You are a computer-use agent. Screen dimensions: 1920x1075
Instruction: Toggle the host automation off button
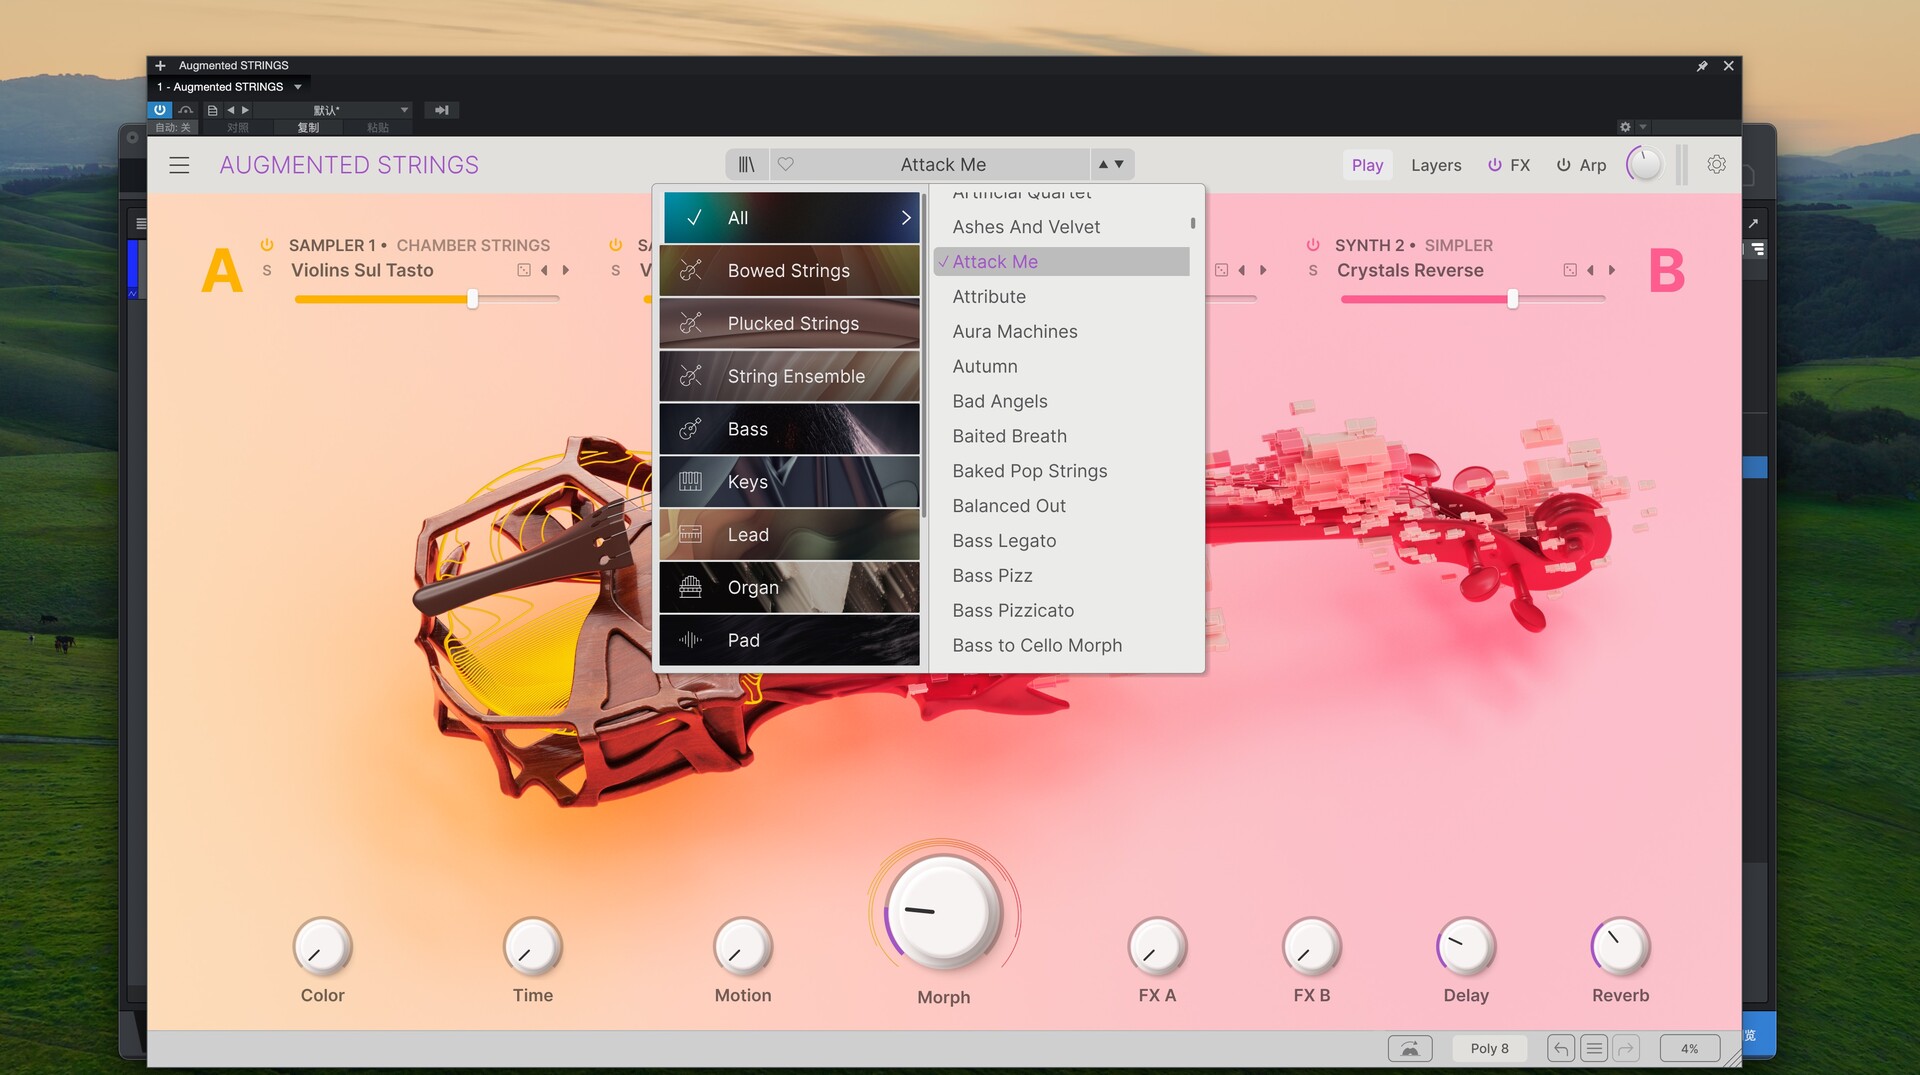point(173,128)
